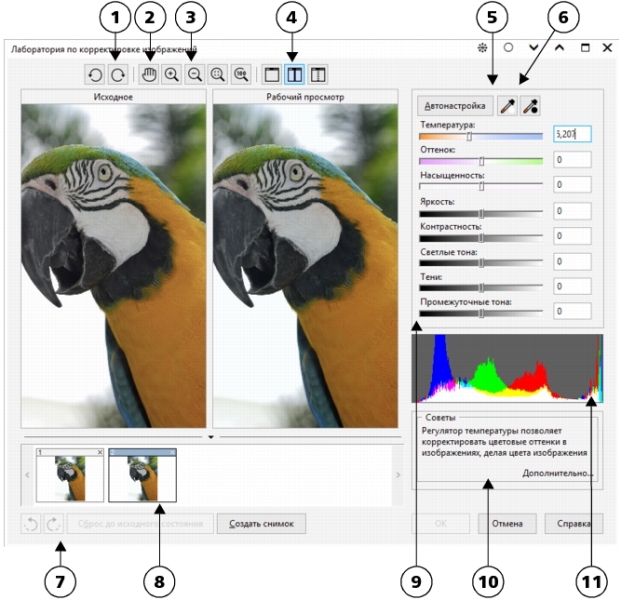Click Создать снимок button
This screenshot has height=600, width=621.
click(x=262, y=523)
